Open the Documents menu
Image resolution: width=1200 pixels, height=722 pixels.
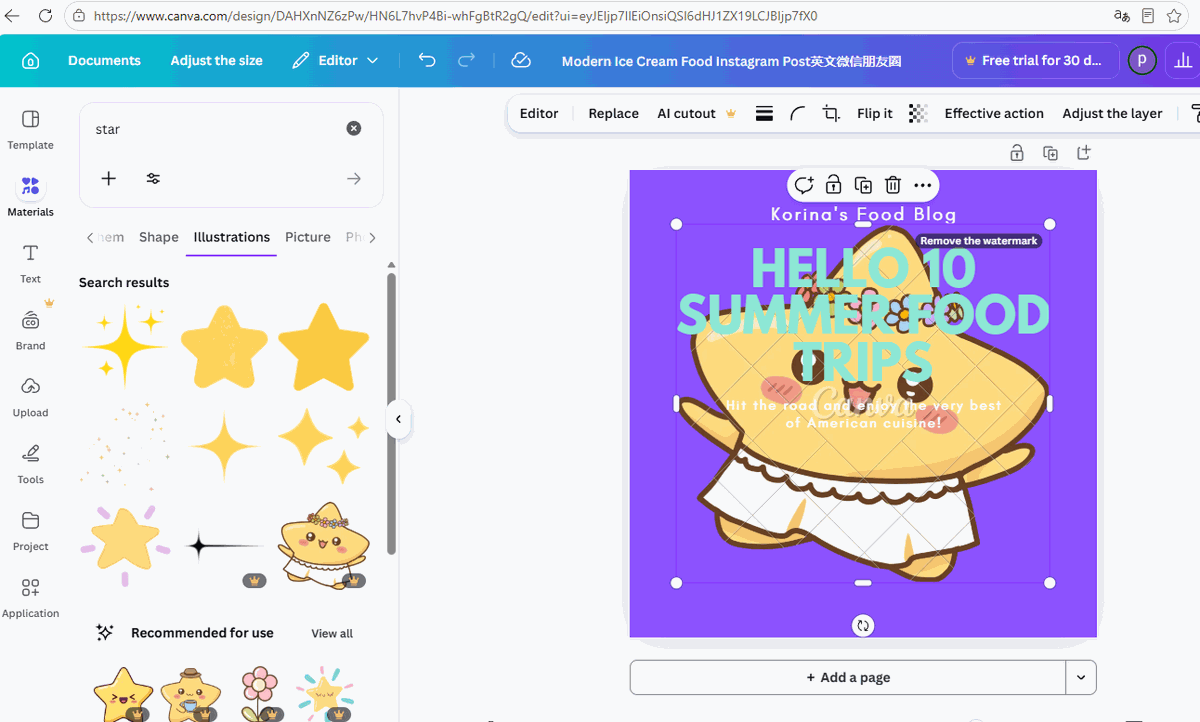[x=104, y=60]
